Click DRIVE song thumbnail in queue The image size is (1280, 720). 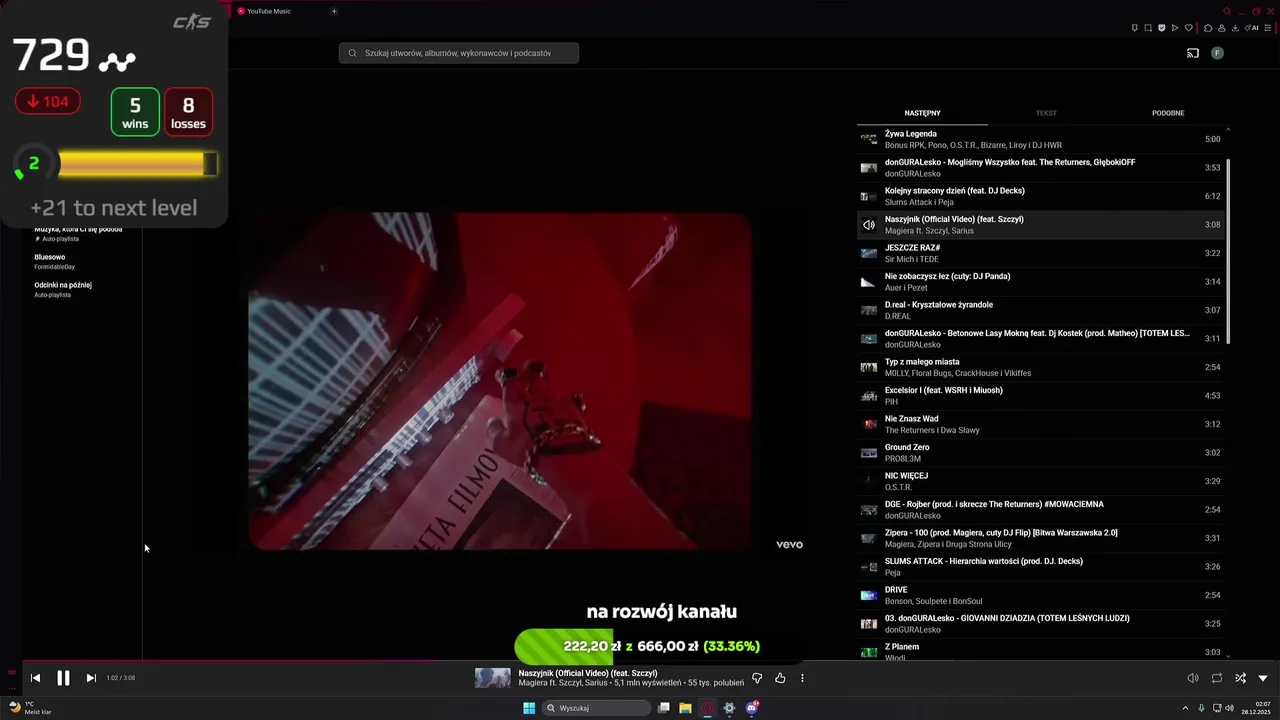click(x=868, y=595)
